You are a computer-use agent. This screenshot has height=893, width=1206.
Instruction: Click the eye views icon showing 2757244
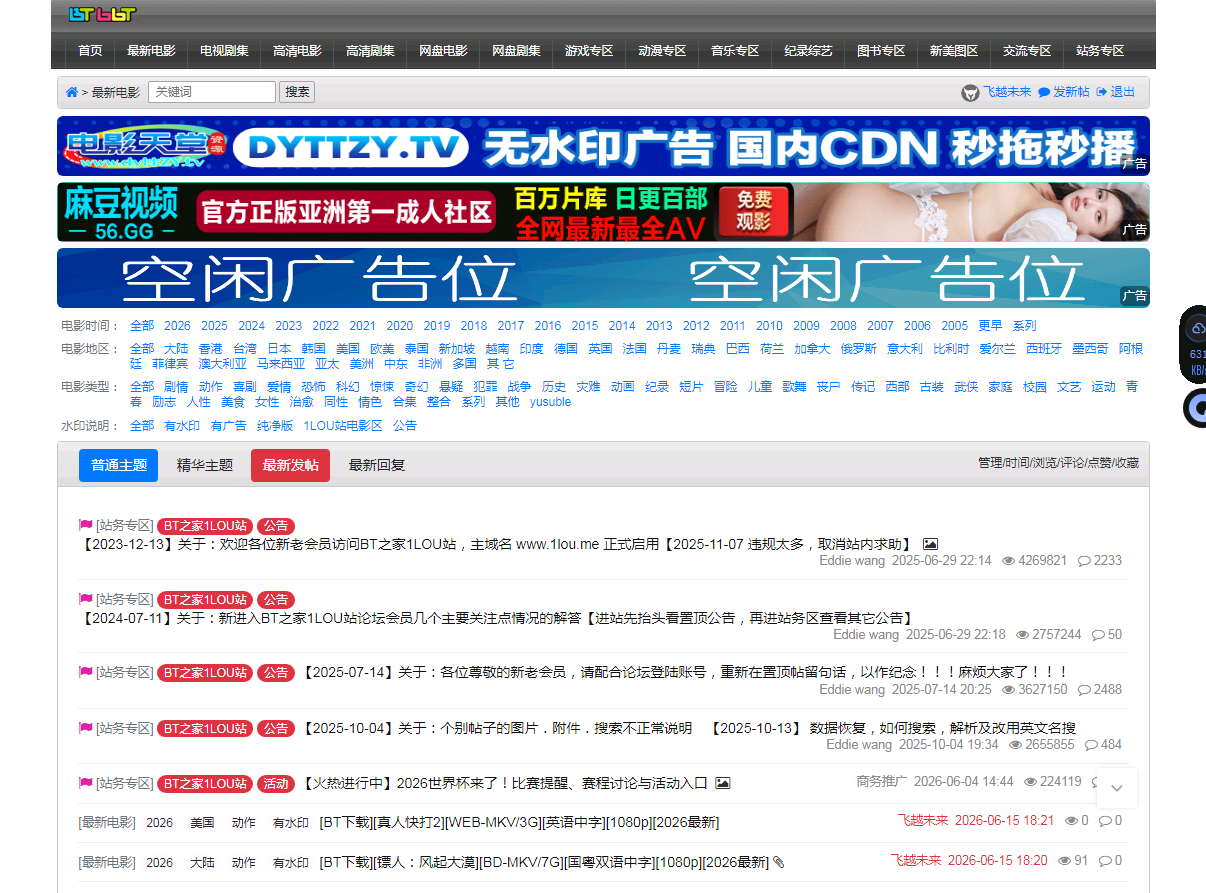pyautogui.click(x=1023, y=635)
